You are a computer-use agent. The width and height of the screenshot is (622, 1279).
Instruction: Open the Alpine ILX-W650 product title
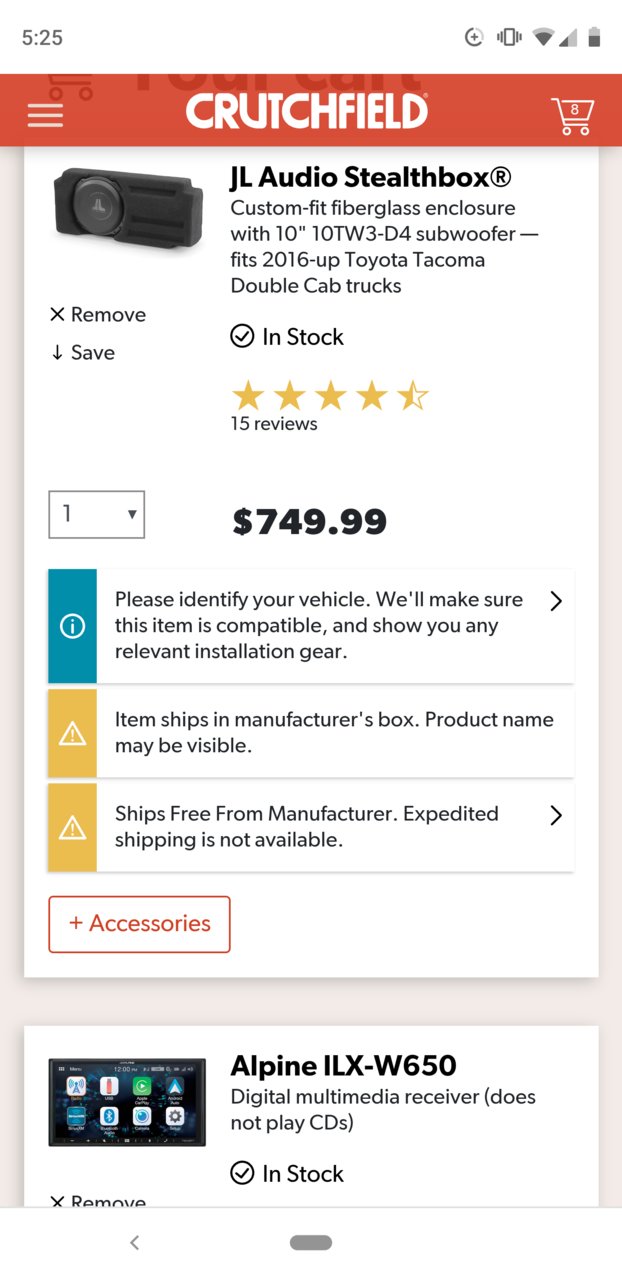343,1065
